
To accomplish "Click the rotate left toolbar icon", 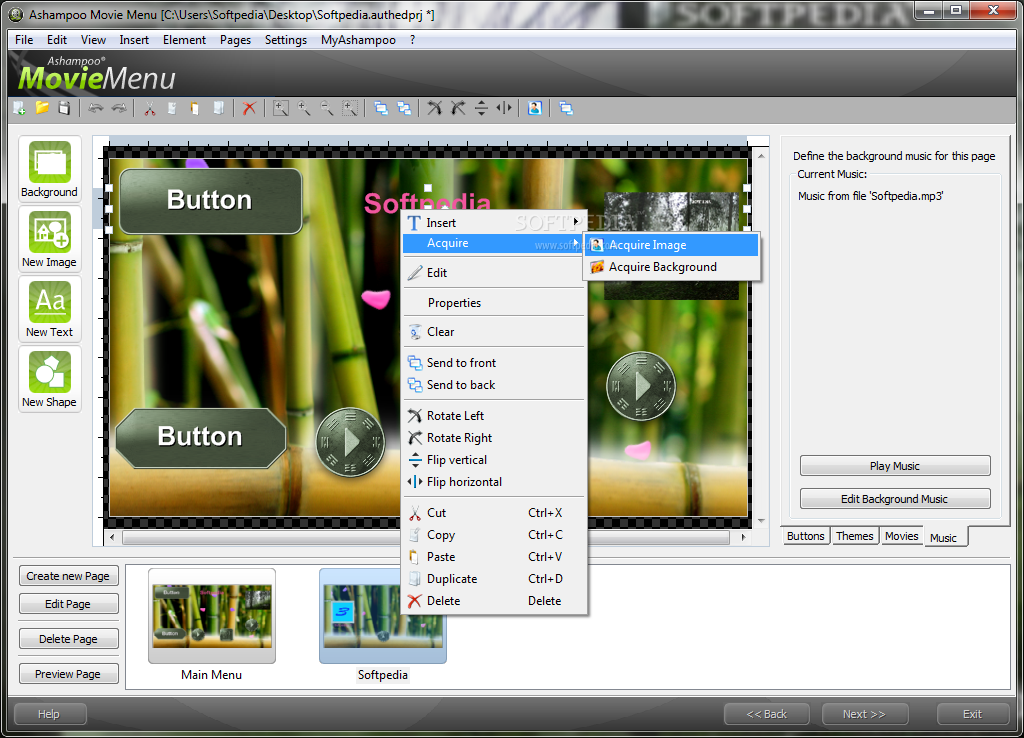I will (x=435, y=108).
